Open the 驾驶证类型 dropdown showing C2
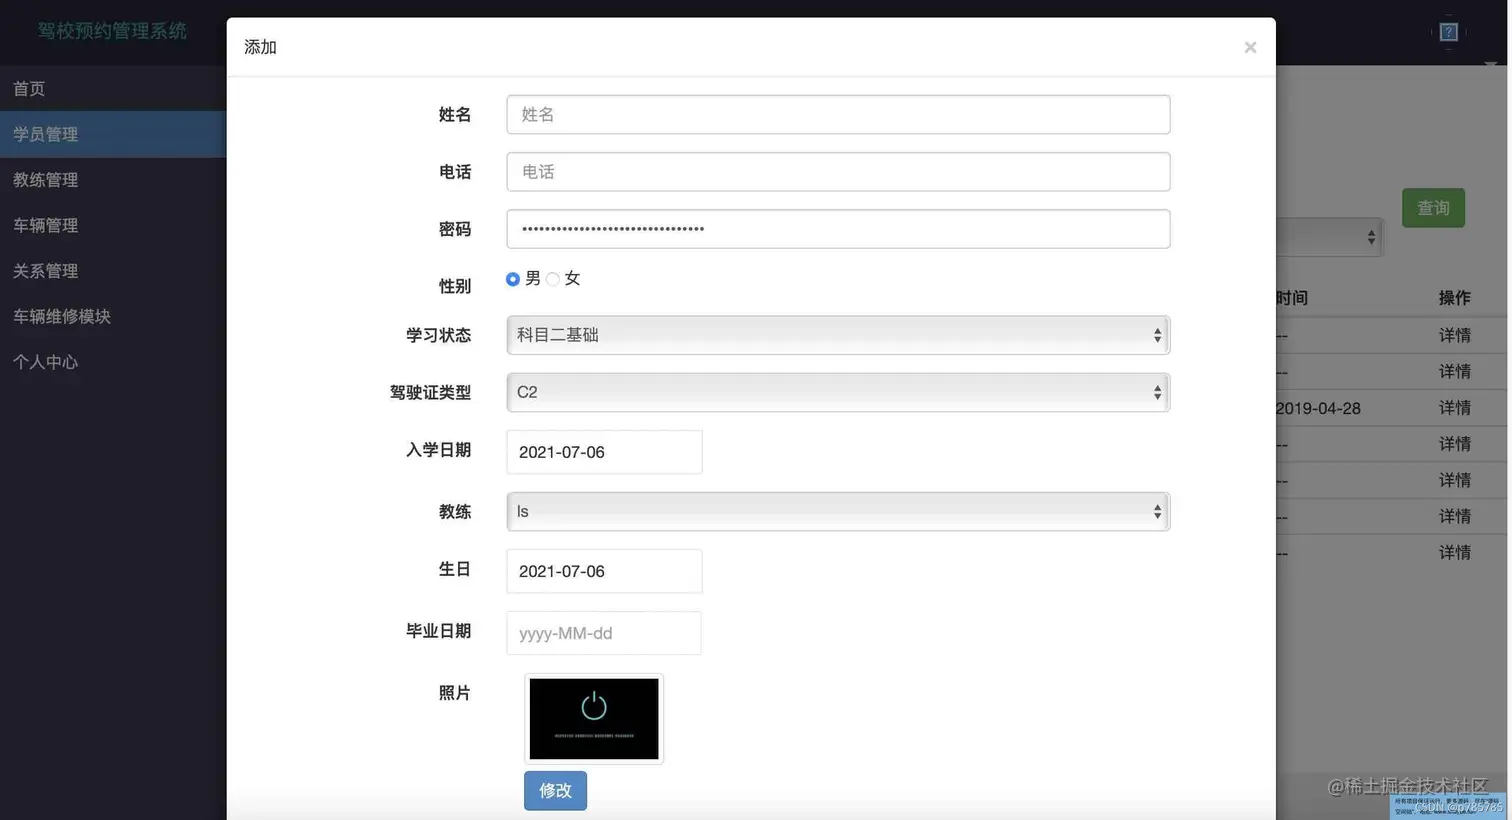The height and width of the screenshot is (820, 1512). 838,392
